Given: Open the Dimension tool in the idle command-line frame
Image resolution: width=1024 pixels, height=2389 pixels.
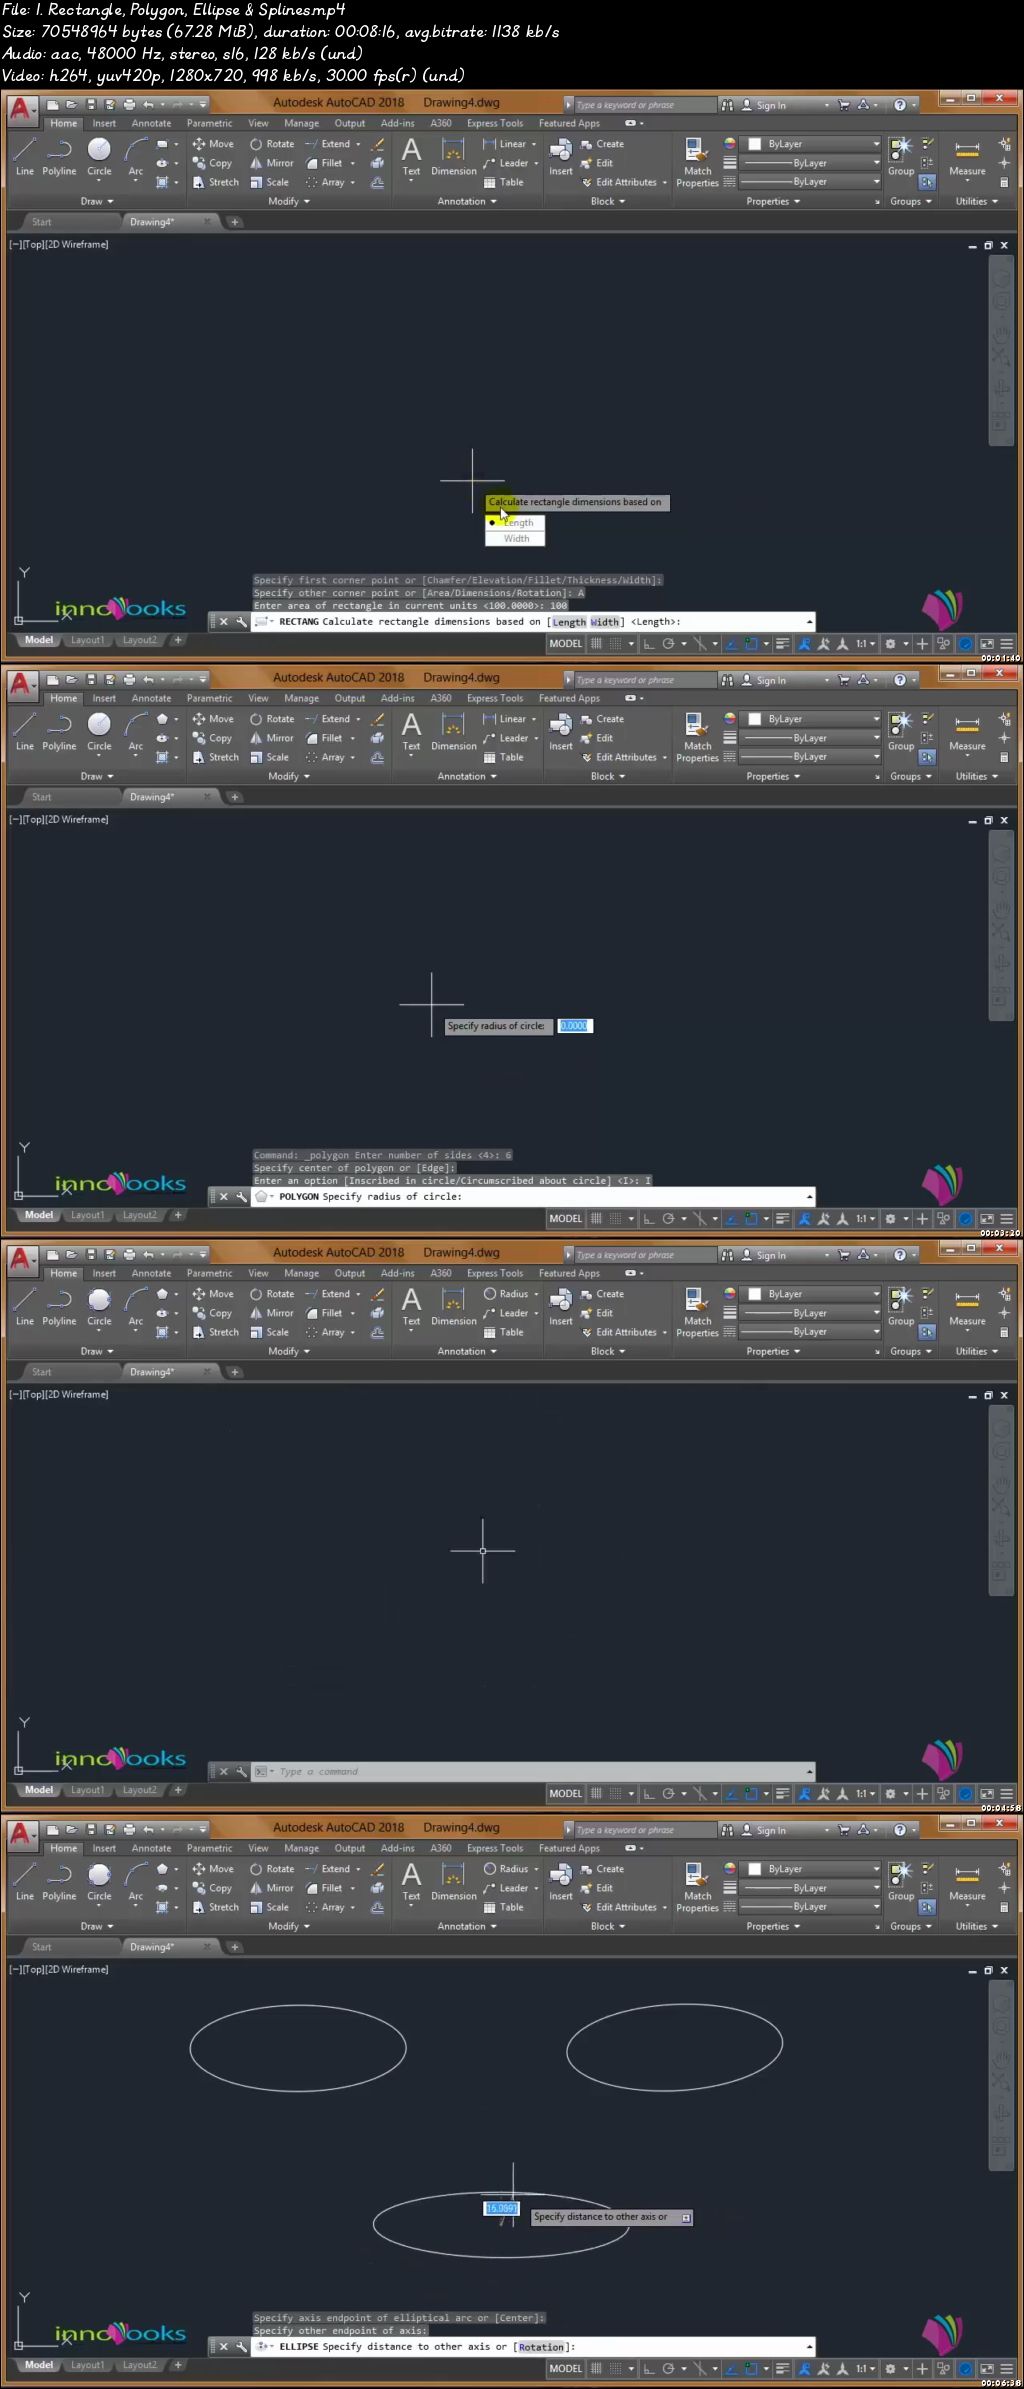Looking at the screenshot, I should point(453,1307).
